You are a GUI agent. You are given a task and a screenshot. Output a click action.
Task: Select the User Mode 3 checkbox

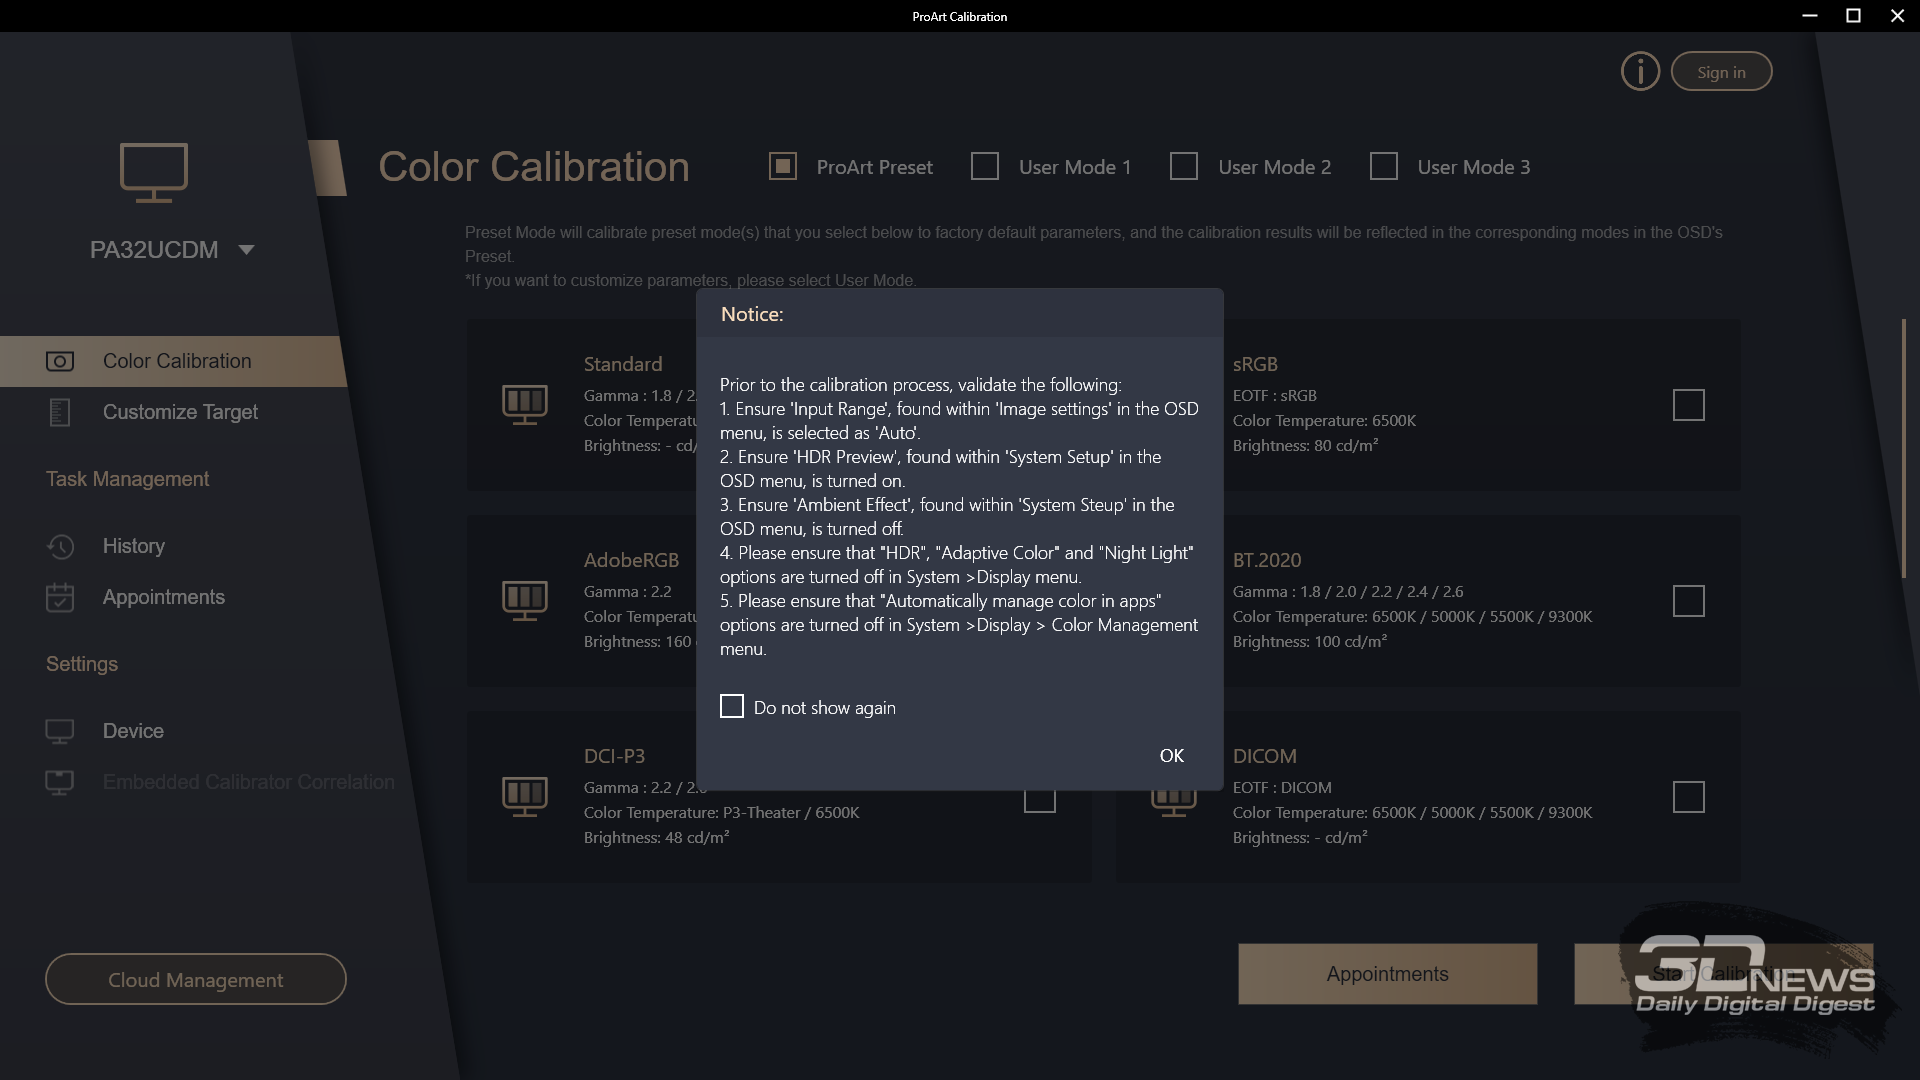click(x=1384, y=166)
